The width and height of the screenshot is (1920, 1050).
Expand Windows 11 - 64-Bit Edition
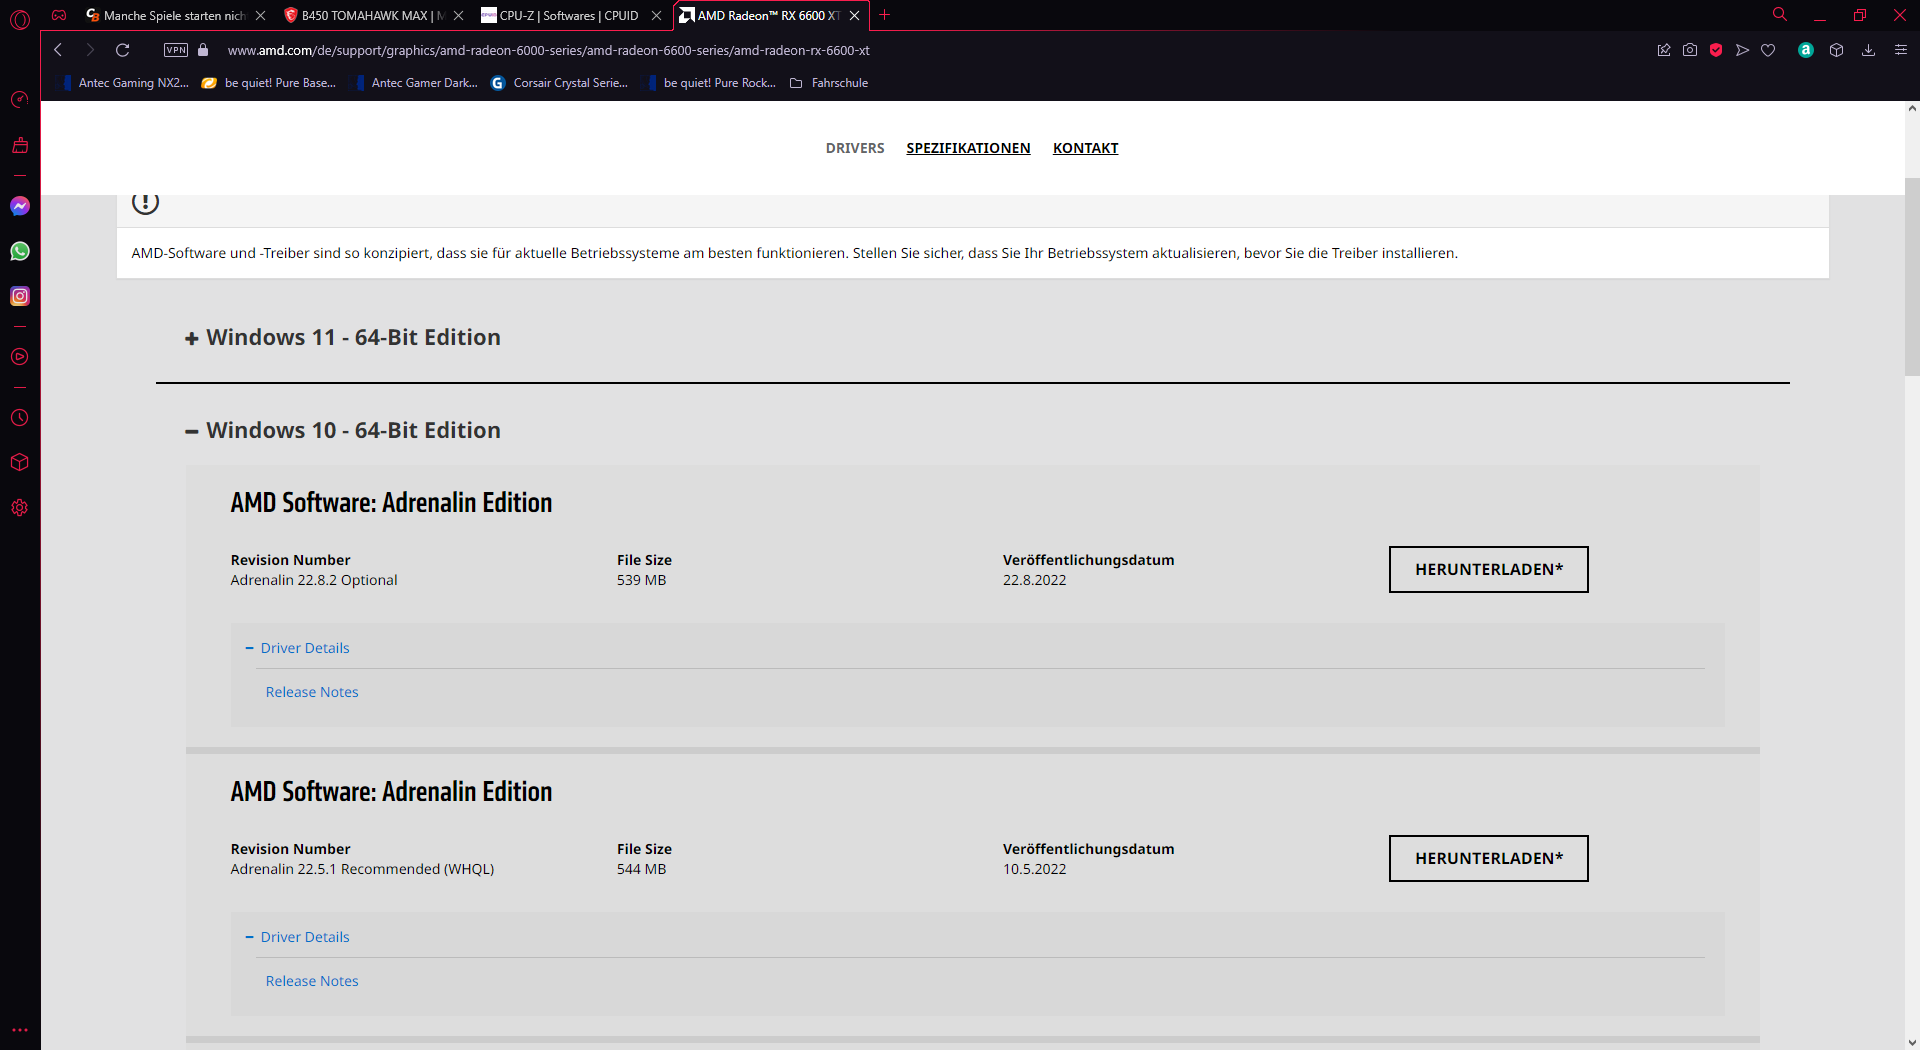(x=343, y=338)
